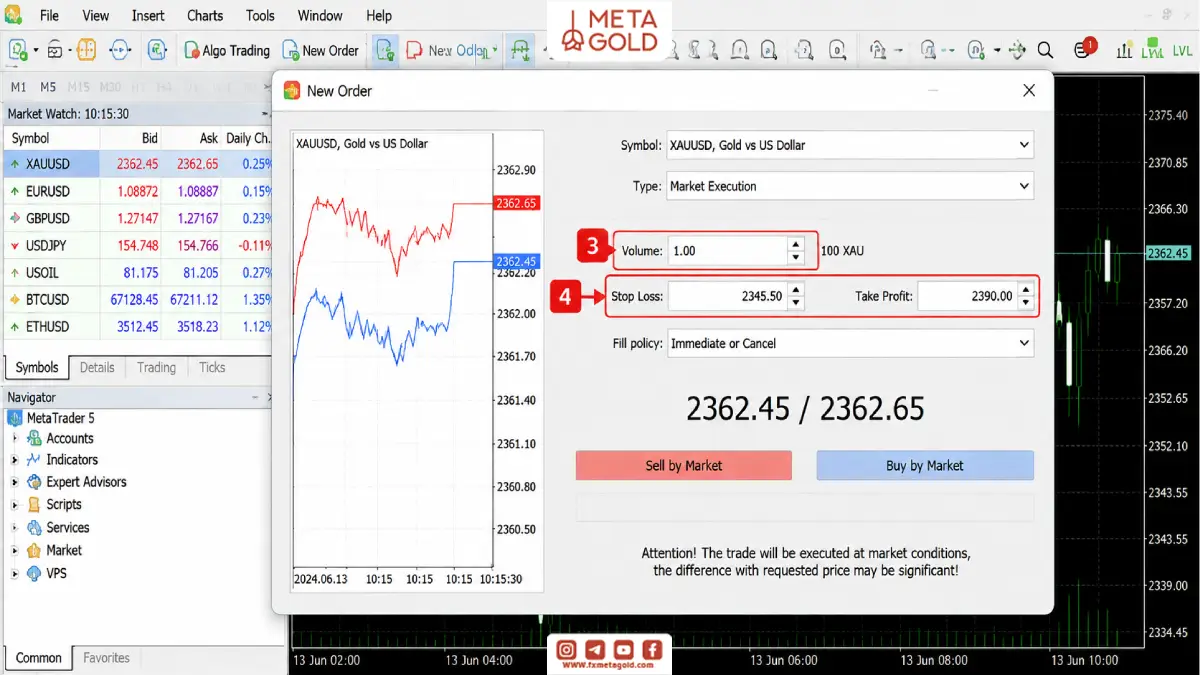Open the View menu

click(x=96, y=16)
